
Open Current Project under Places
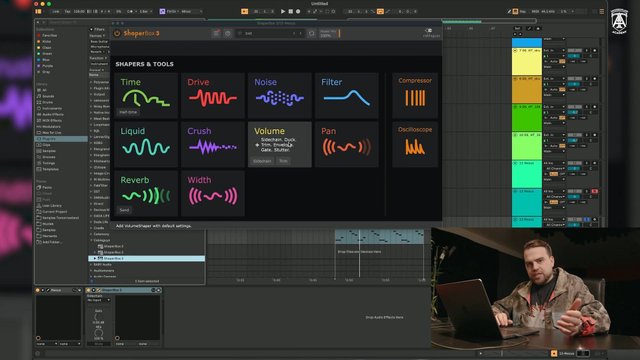(54, 212)
